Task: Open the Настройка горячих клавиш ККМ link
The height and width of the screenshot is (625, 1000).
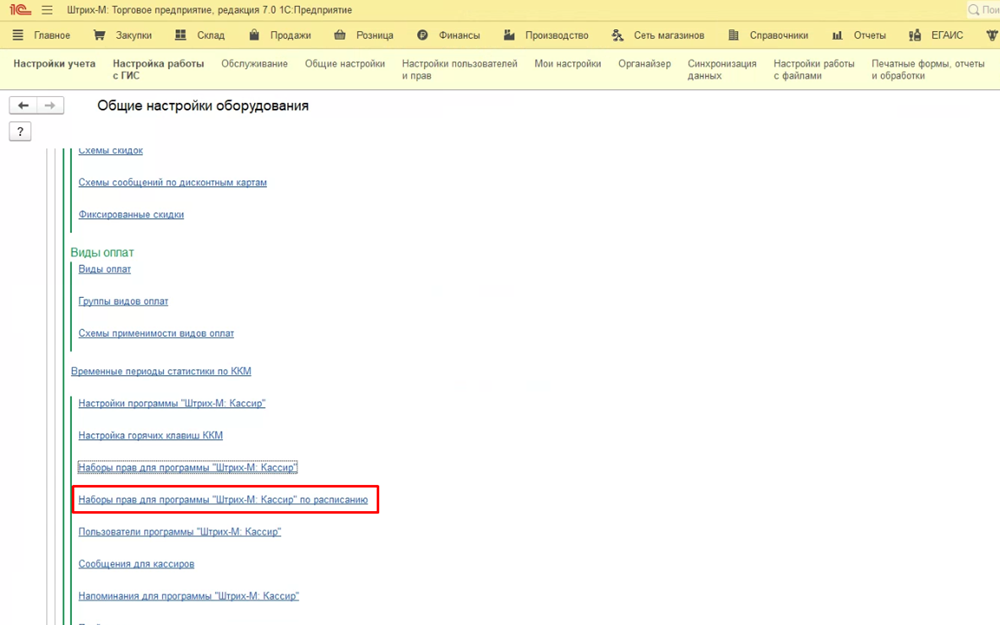Action: (x=150, y=436)
